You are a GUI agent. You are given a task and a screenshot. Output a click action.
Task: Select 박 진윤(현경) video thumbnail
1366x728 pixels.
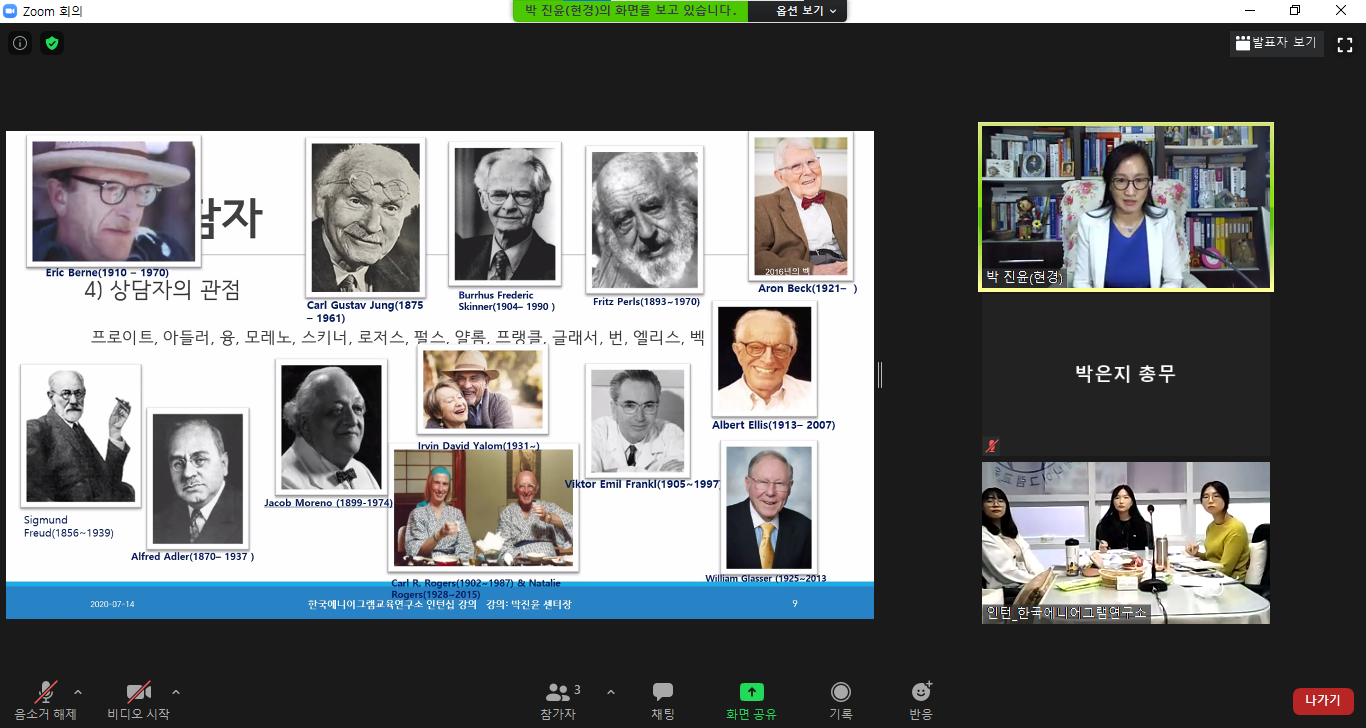point(1126,207)
